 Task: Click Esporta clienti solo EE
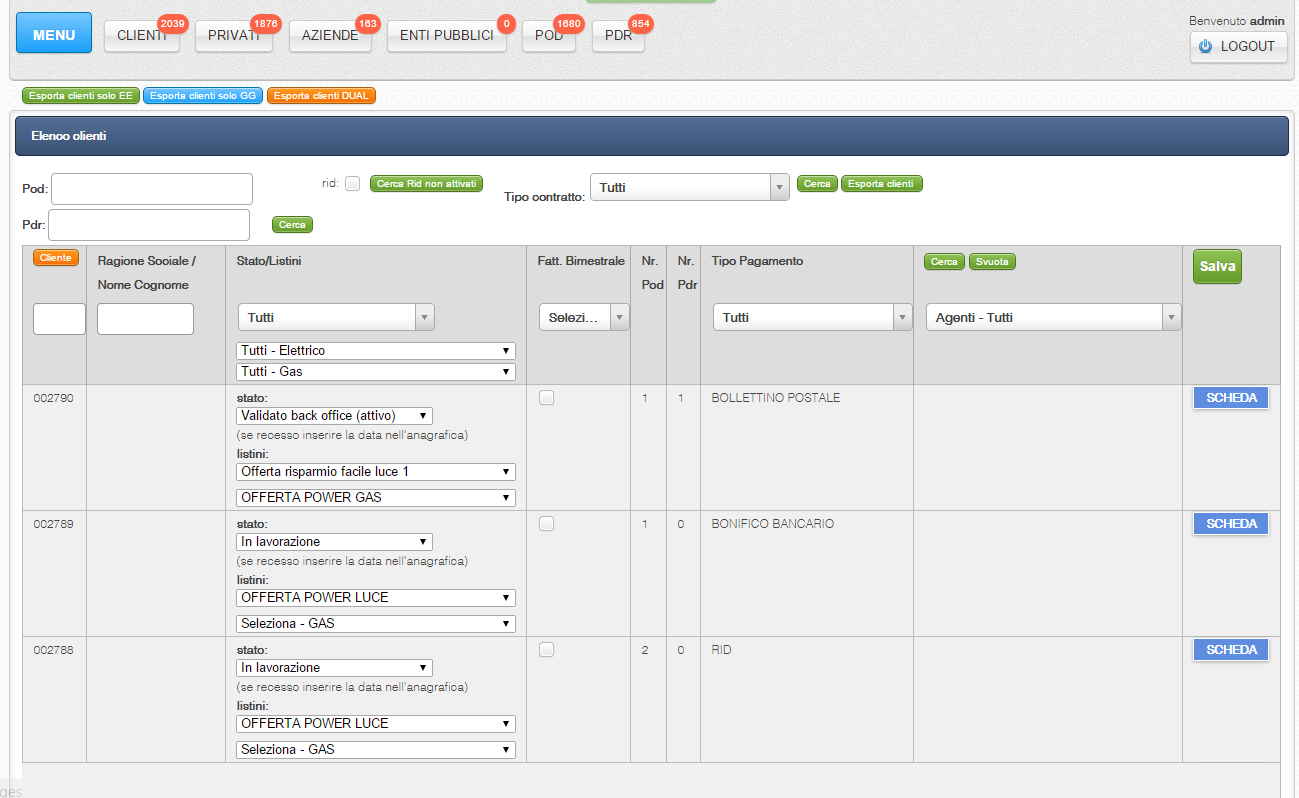80,96
